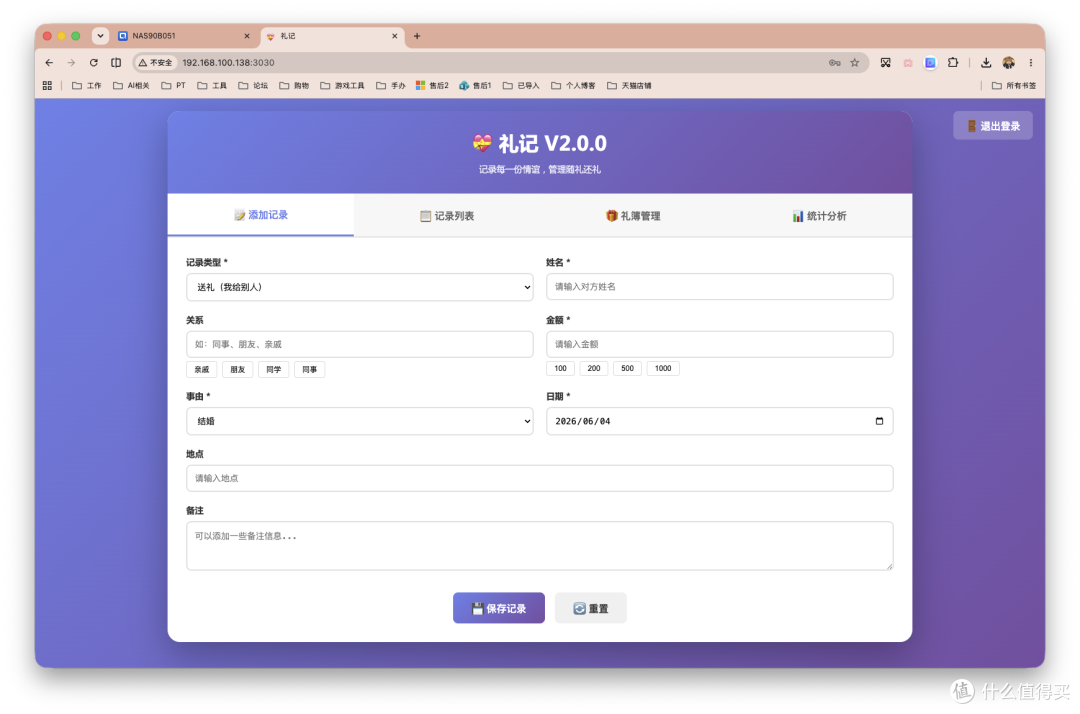Click the 关系 relationship input field
Image resolution: width=1080 pixels, height=714 pixels.
point(360,344)
